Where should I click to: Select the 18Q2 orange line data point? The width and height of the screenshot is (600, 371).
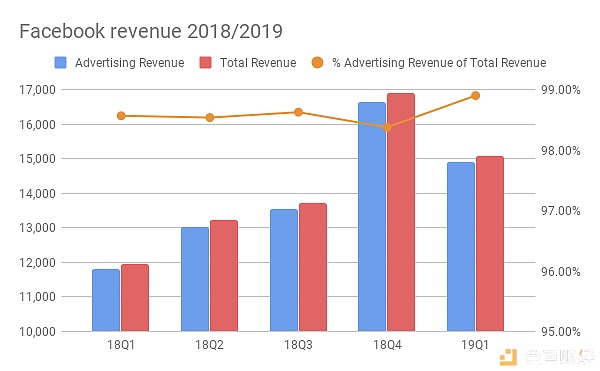(x=210, y=117)
